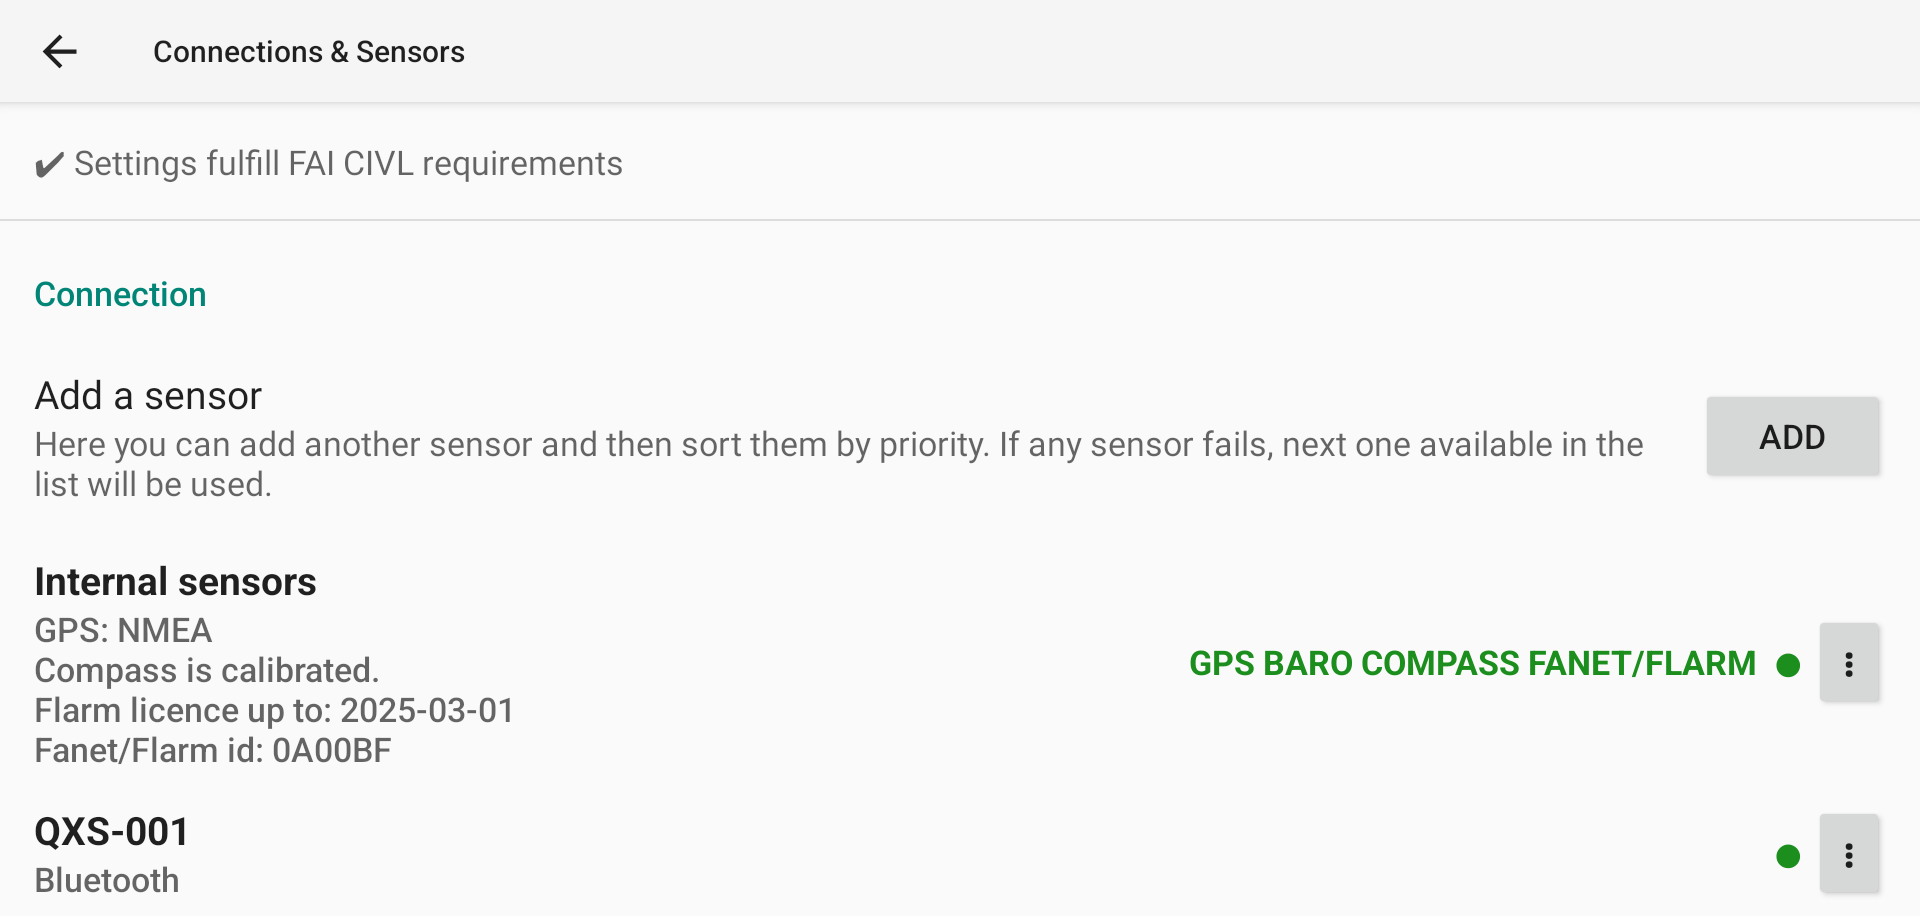Click the Bluetooth label under QXS-001

coord(107,881)
